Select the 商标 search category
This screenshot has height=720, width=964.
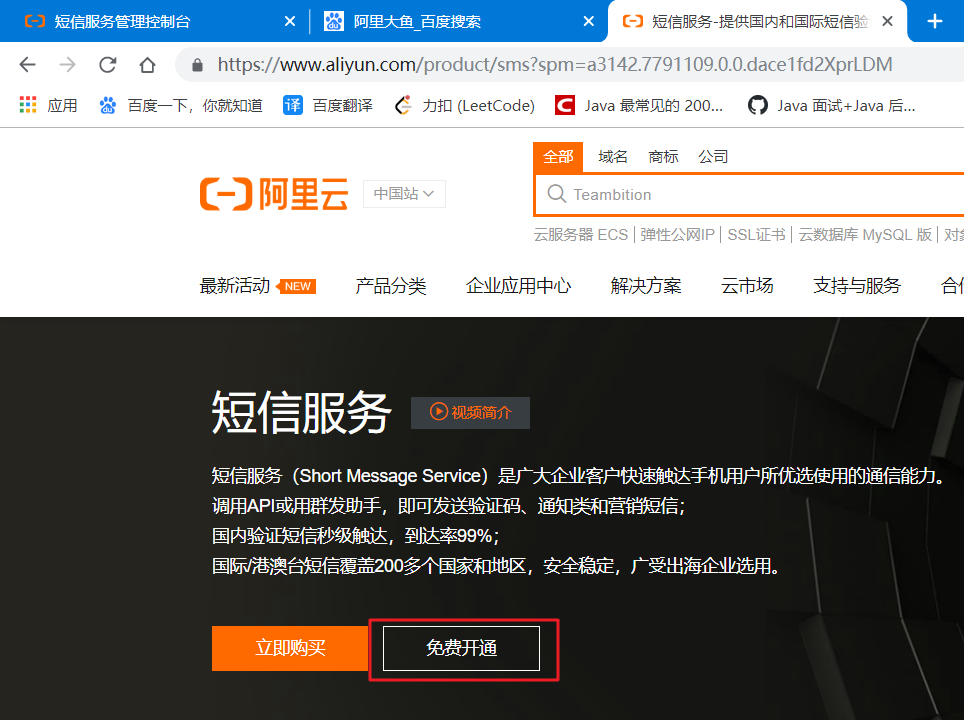663,157
